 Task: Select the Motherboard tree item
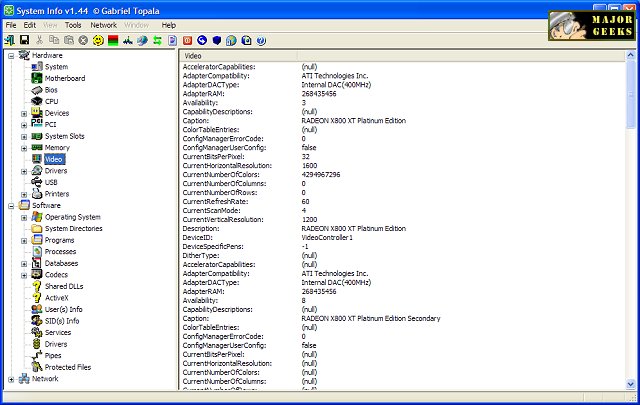[65, 78]
